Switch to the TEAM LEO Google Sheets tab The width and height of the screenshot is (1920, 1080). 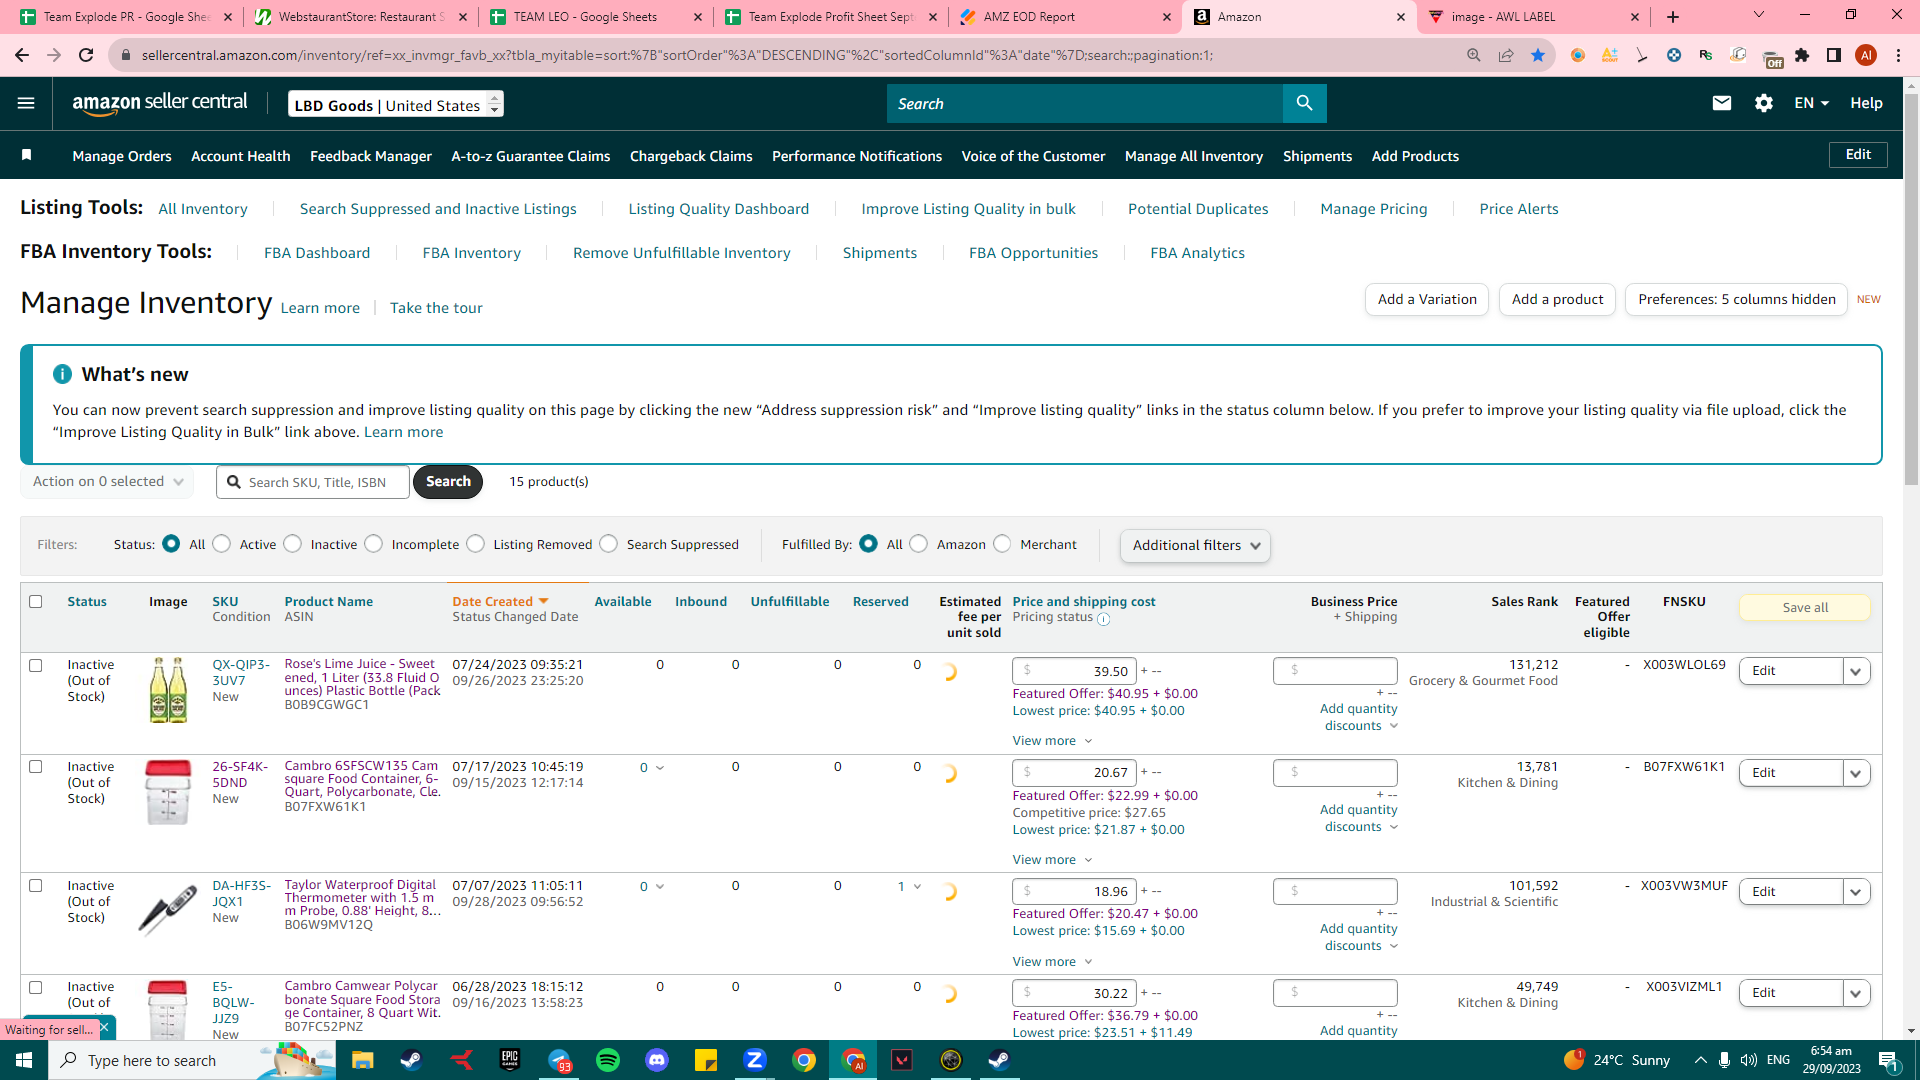pos(597,17)
